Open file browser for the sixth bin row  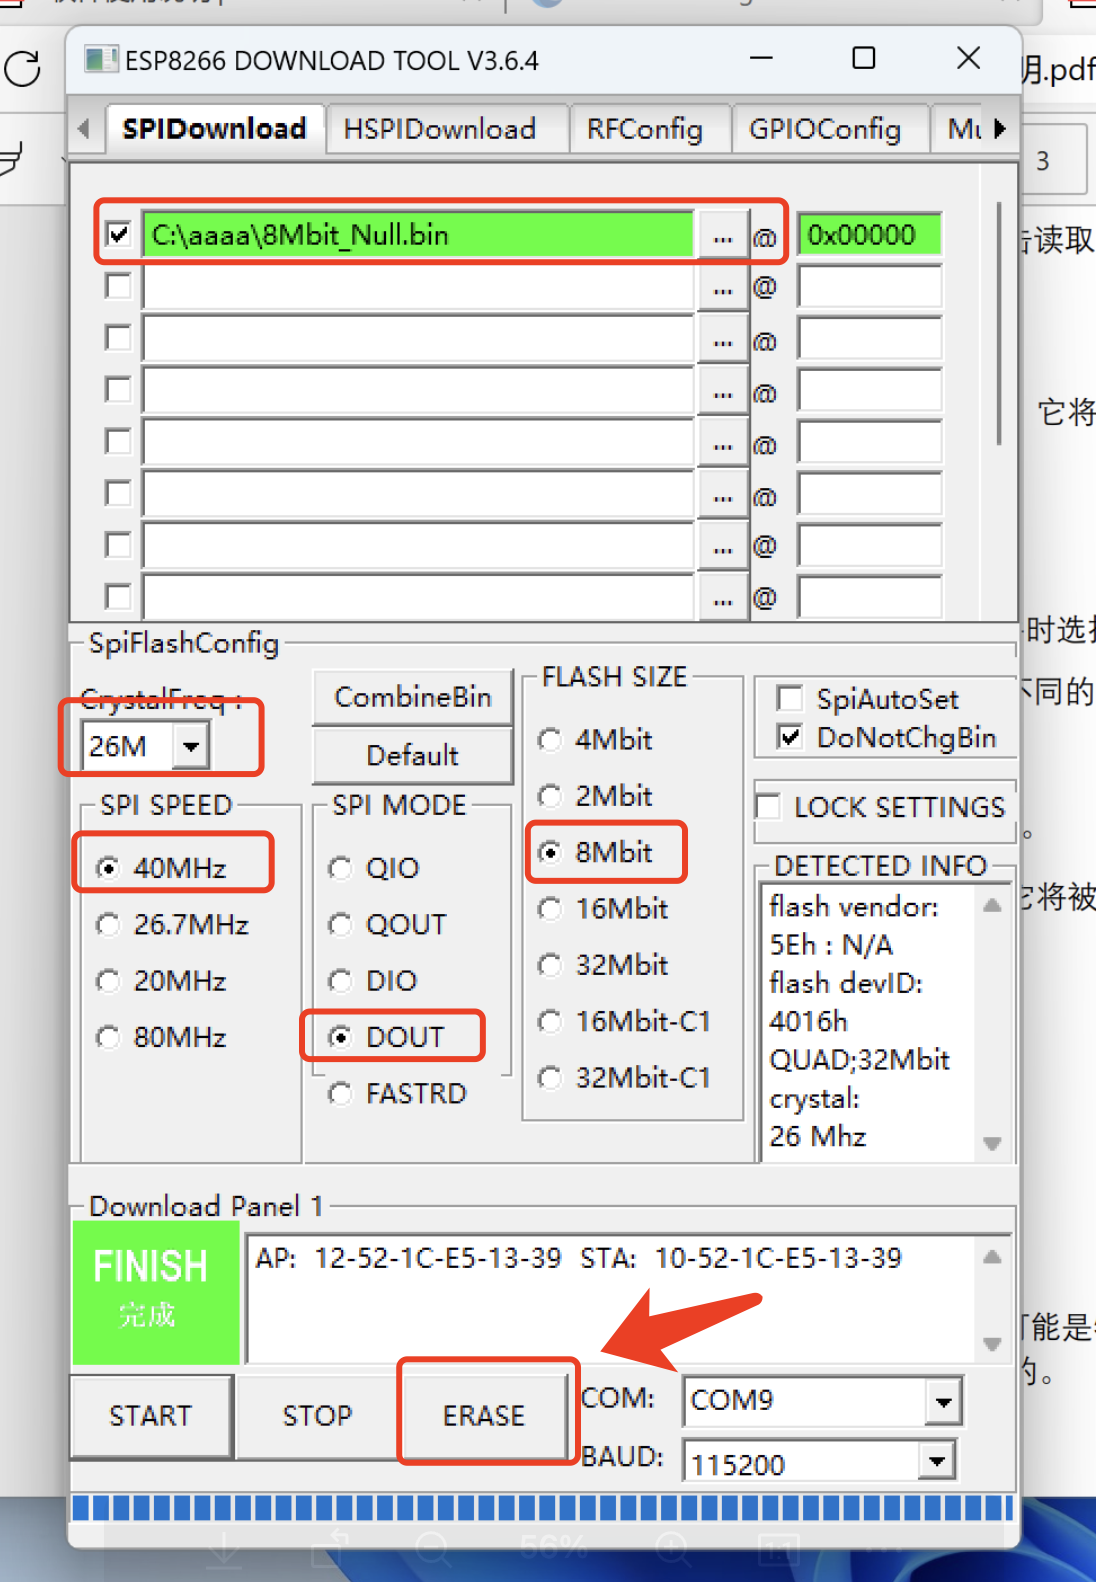click(x=723, y=497)
